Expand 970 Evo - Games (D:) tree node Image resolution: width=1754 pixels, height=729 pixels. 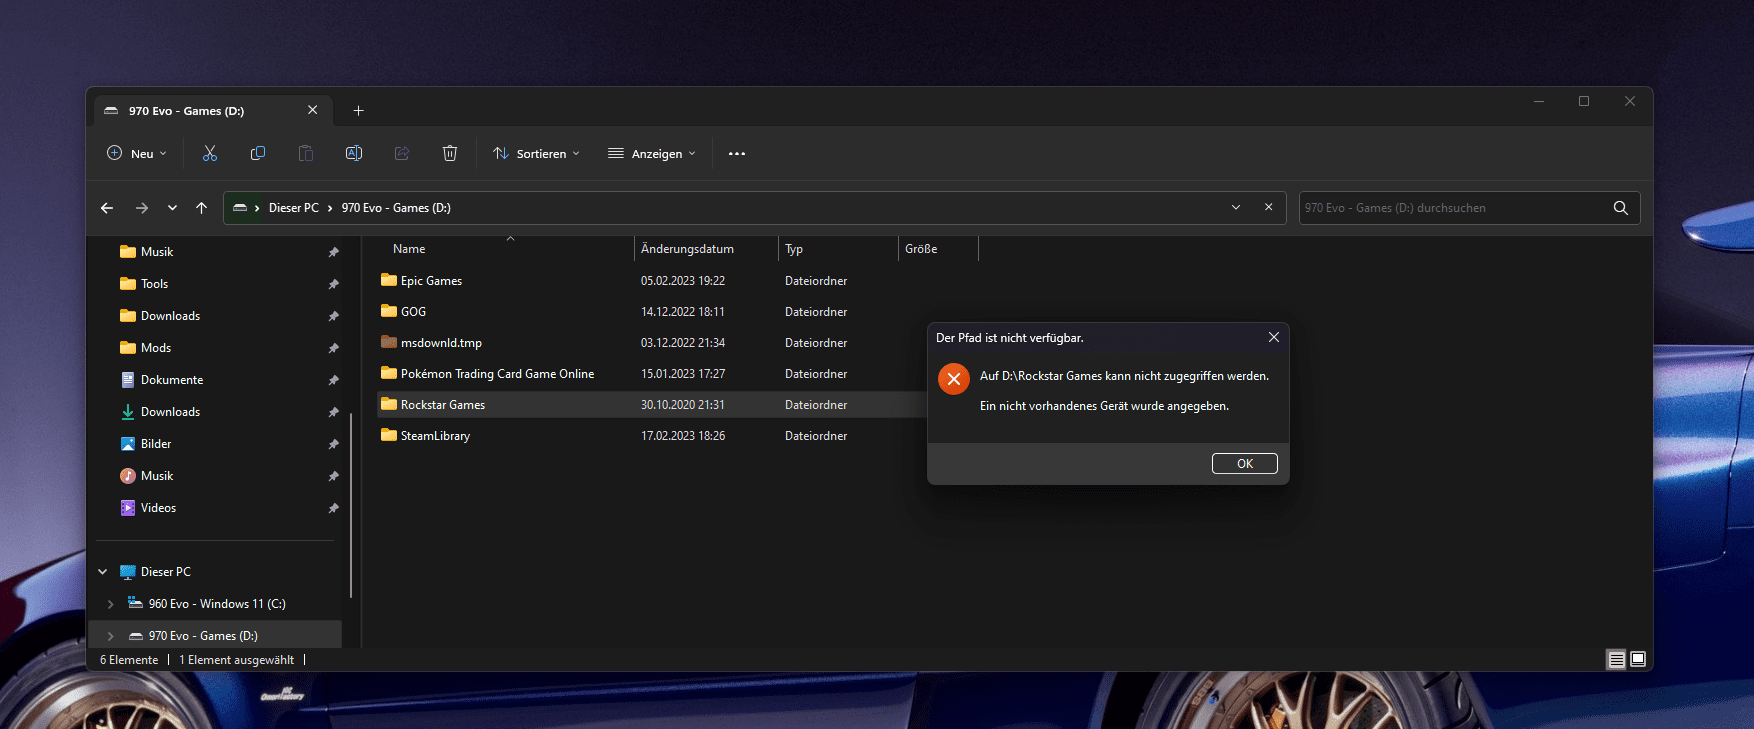pos(110,636)
